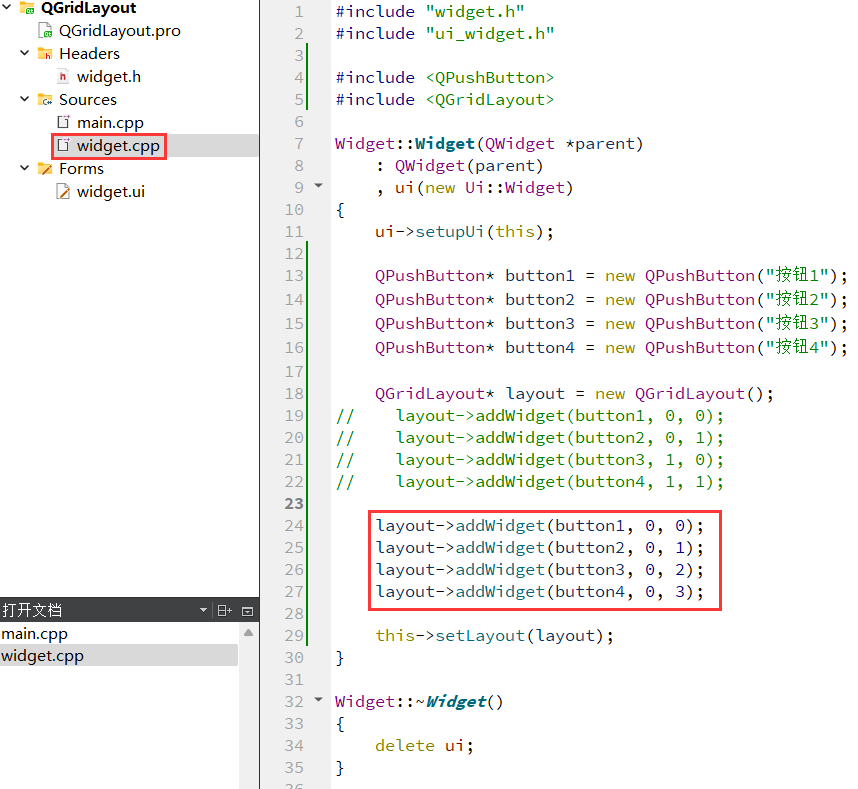The image size is (858, 789).
Task: Click the 打开文档 panel title
Action: [x=32, y=610]
